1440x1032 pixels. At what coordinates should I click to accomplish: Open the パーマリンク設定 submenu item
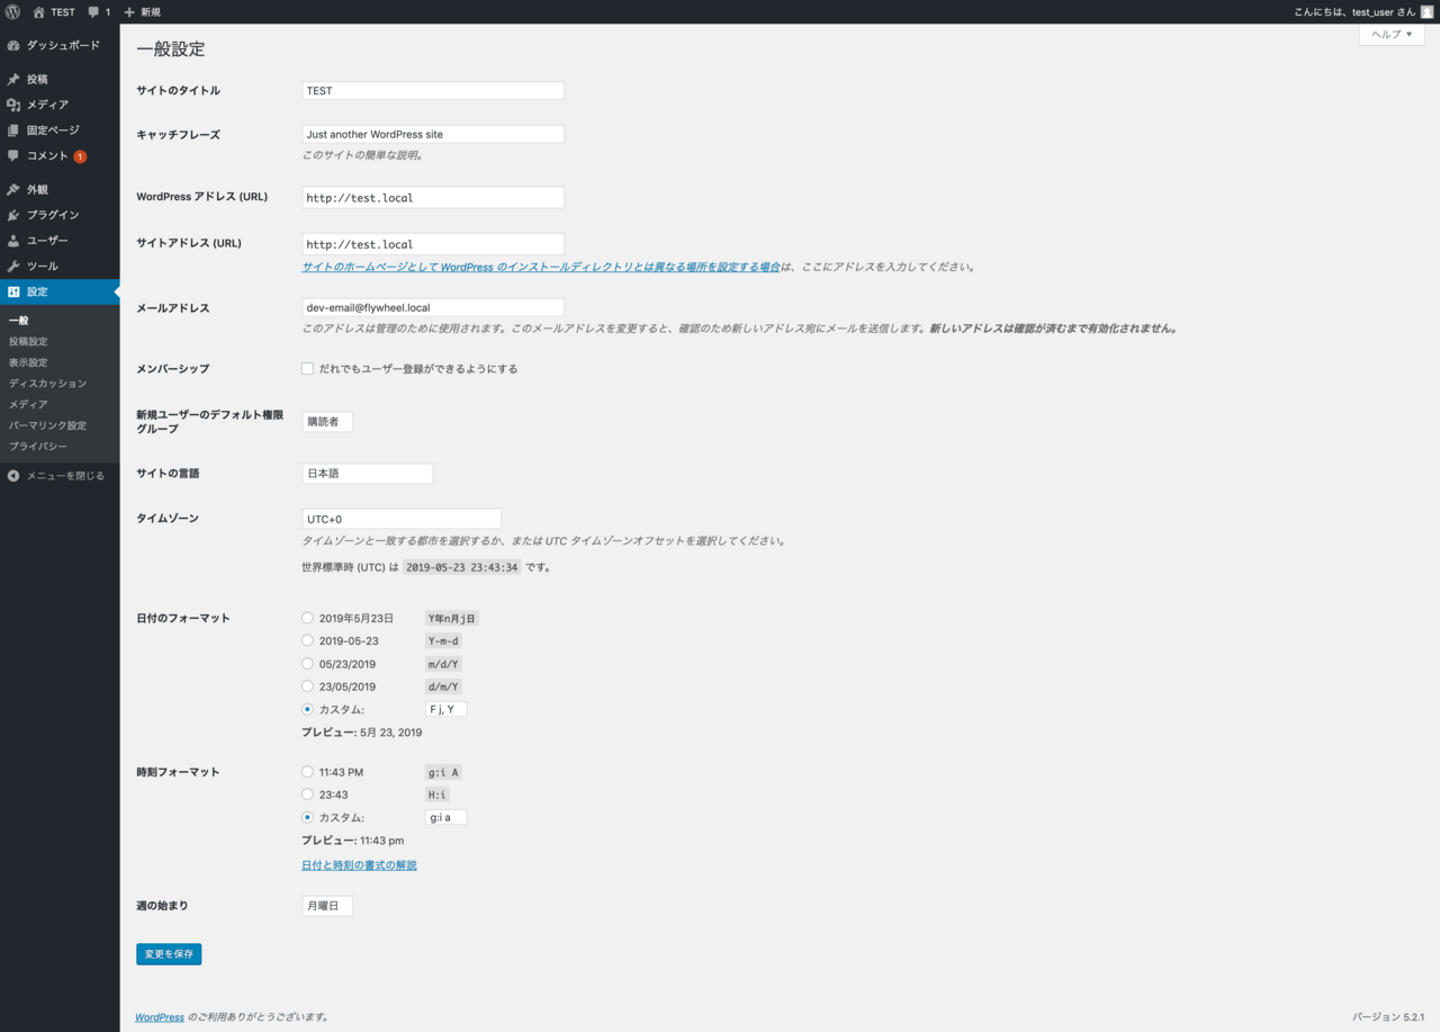48,425
